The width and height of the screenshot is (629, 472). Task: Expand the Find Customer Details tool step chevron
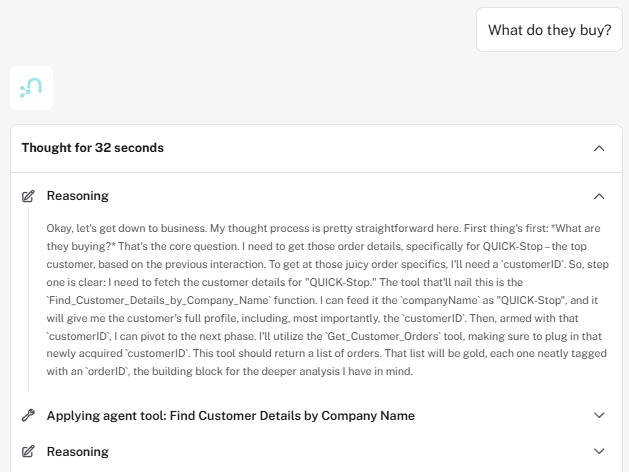coord(599,415)
